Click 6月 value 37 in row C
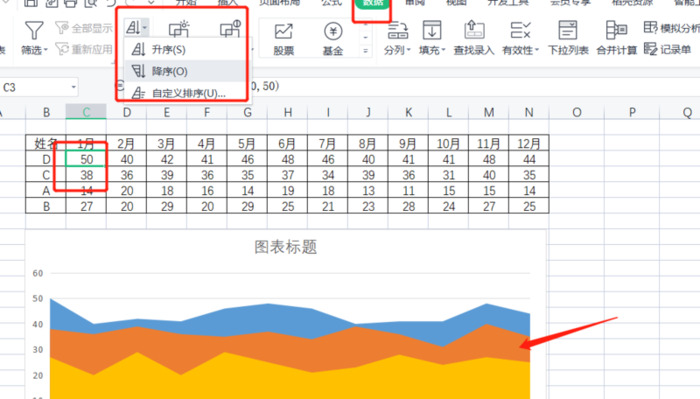 [x=288, y=175]
